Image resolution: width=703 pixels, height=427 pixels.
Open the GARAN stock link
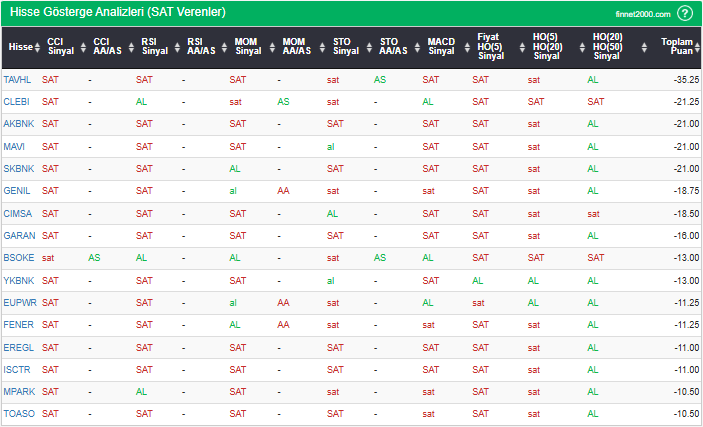click(x=18, y=236)
